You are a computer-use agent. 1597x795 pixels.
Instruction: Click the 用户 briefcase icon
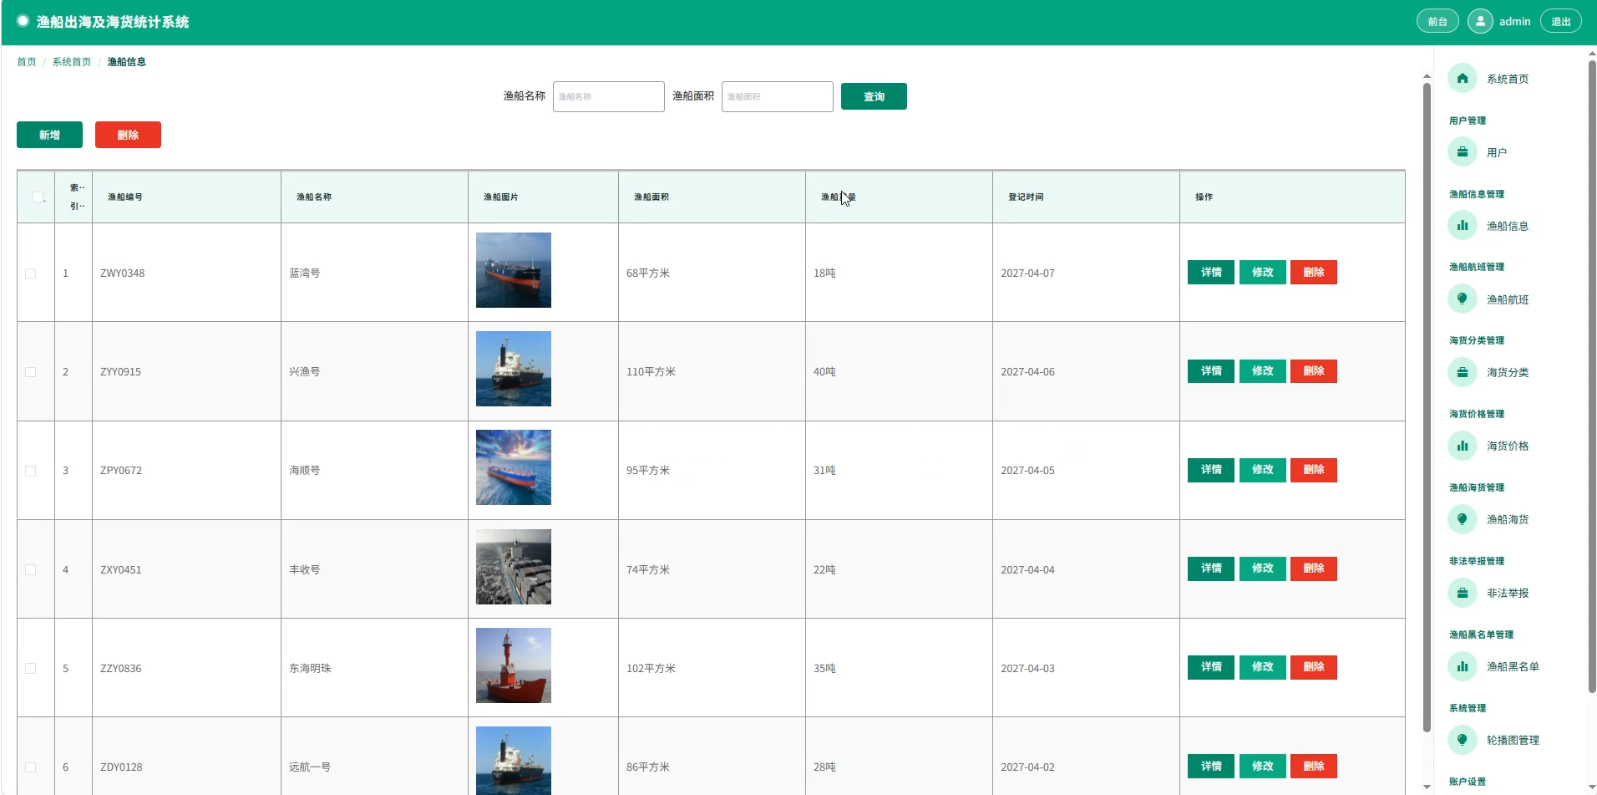(1462, 152)
